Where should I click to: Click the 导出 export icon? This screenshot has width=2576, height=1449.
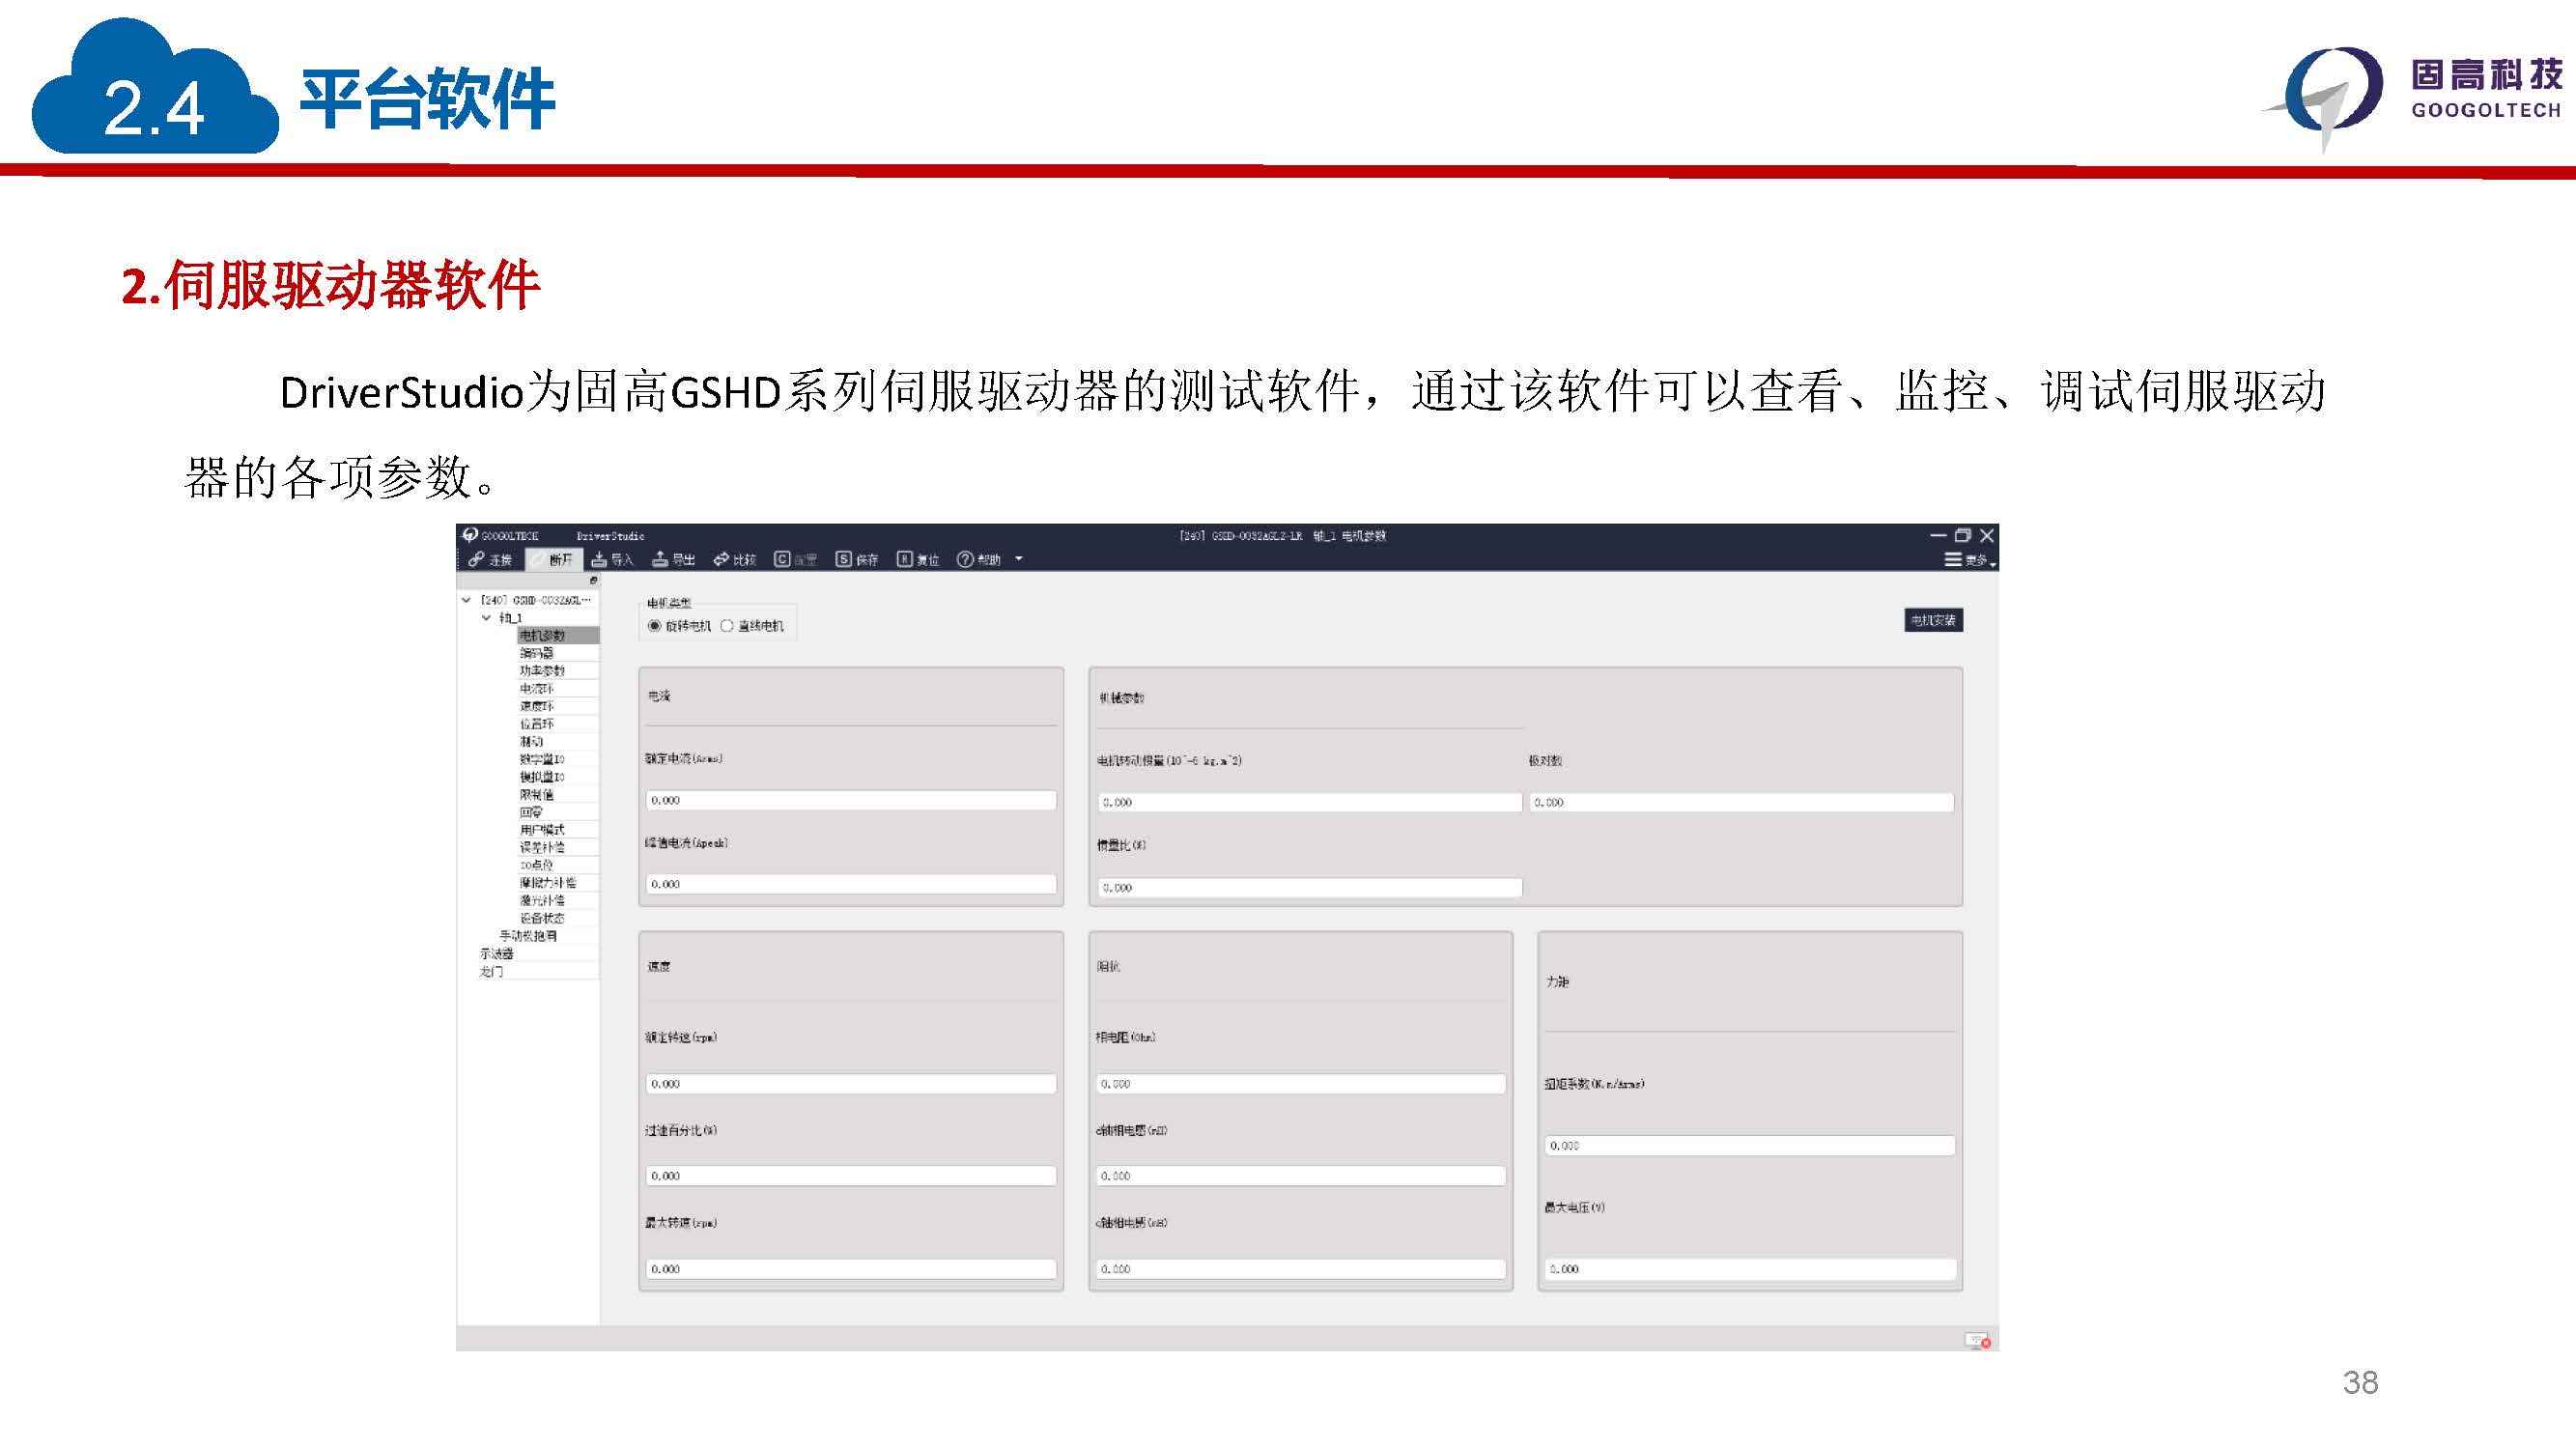coord(660,559)
